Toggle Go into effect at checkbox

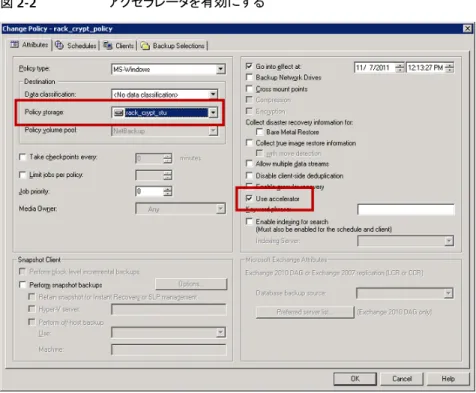pos(249,66)
